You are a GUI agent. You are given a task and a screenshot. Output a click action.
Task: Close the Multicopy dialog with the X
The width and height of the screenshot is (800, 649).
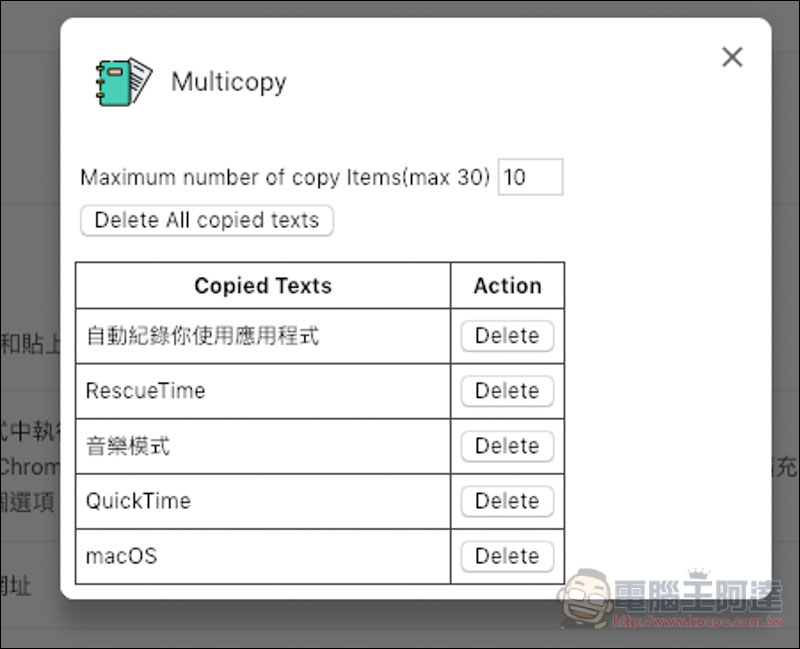(x=732, y=57)
